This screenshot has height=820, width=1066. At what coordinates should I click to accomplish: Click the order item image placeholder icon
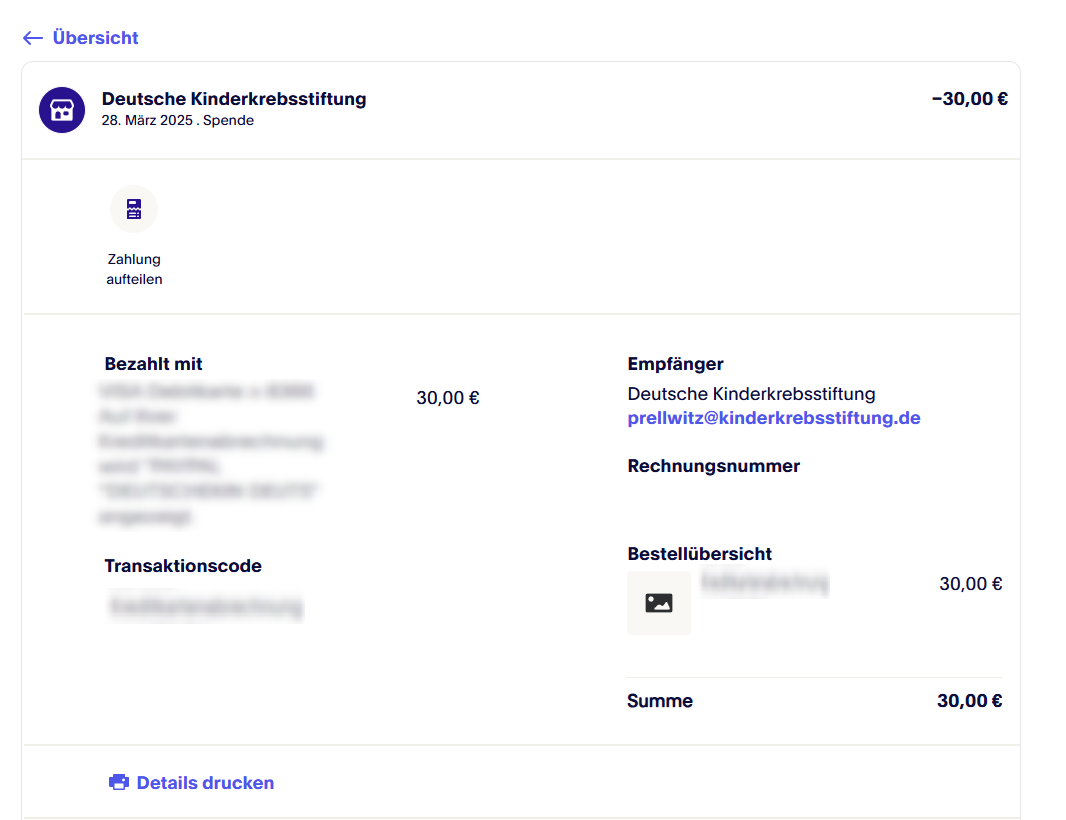point(658,603)
